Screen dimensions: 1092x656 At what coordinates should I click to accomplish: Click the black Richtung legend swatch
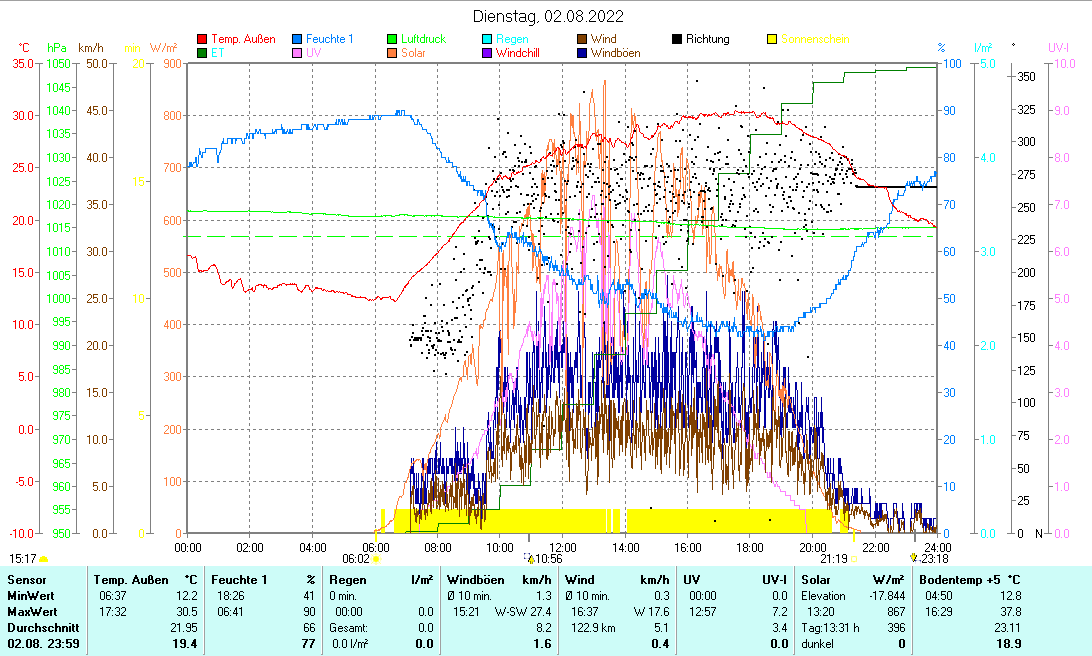[676, 39]
